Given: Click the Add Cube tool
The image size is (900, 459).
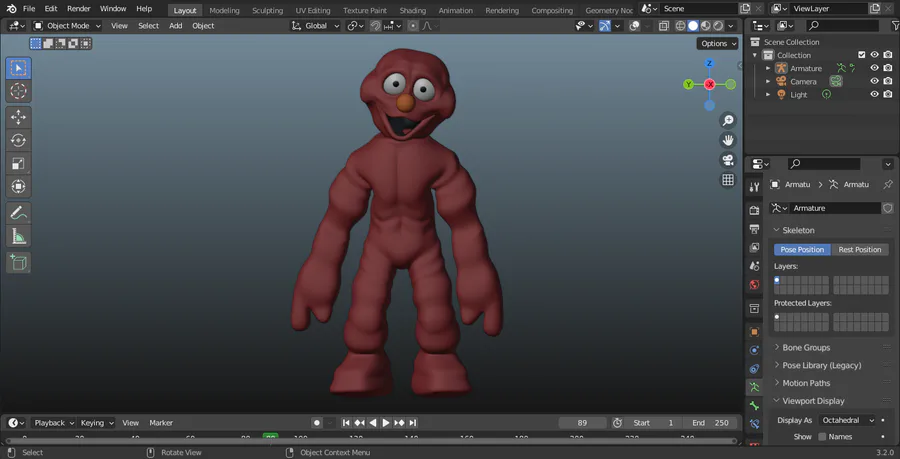Looking at the screenshot, I should [x=18, y=262].
